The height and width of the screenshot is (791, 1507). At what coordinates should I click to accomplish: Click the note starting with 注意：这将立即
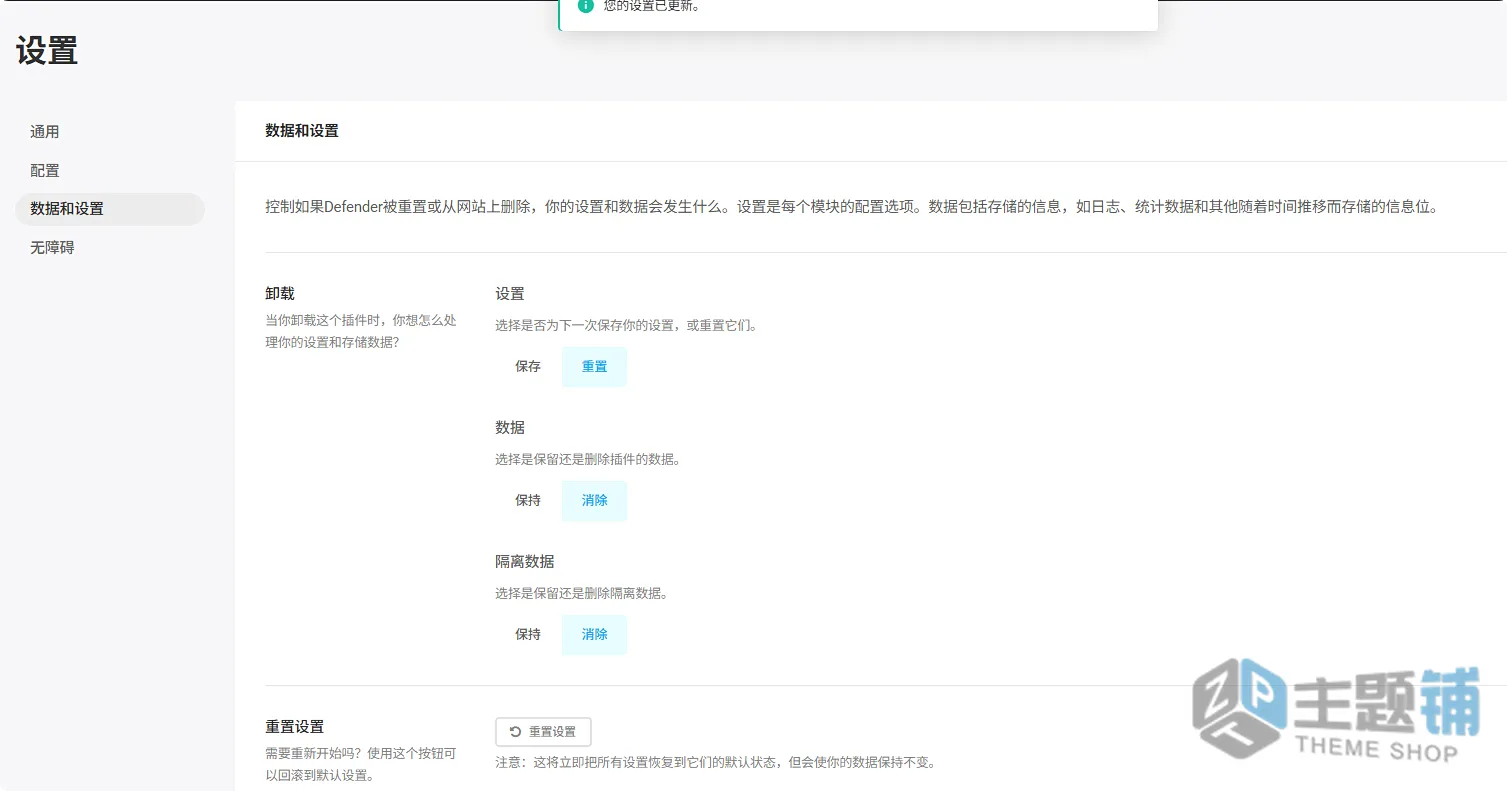[x=716, y=762]
